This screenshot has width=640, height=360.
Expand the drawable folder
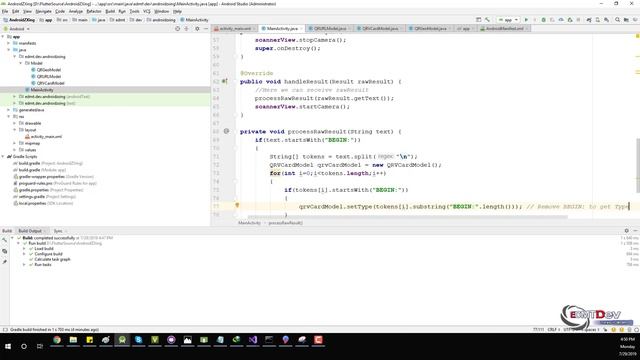15,123
